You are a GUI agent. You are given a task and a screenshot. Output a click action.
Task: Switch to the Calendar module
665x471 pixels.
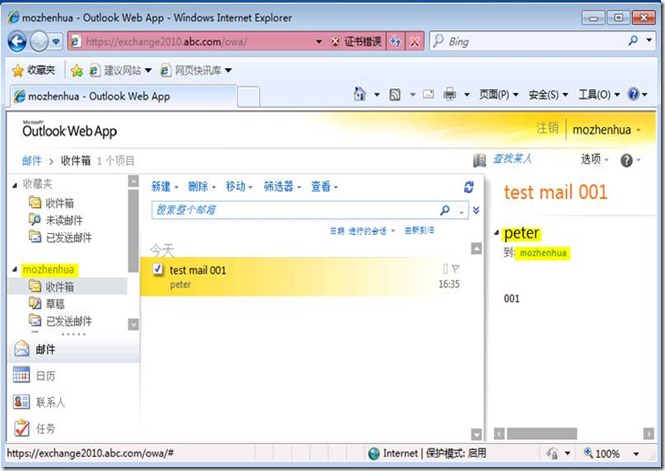[x=73, y=376]
